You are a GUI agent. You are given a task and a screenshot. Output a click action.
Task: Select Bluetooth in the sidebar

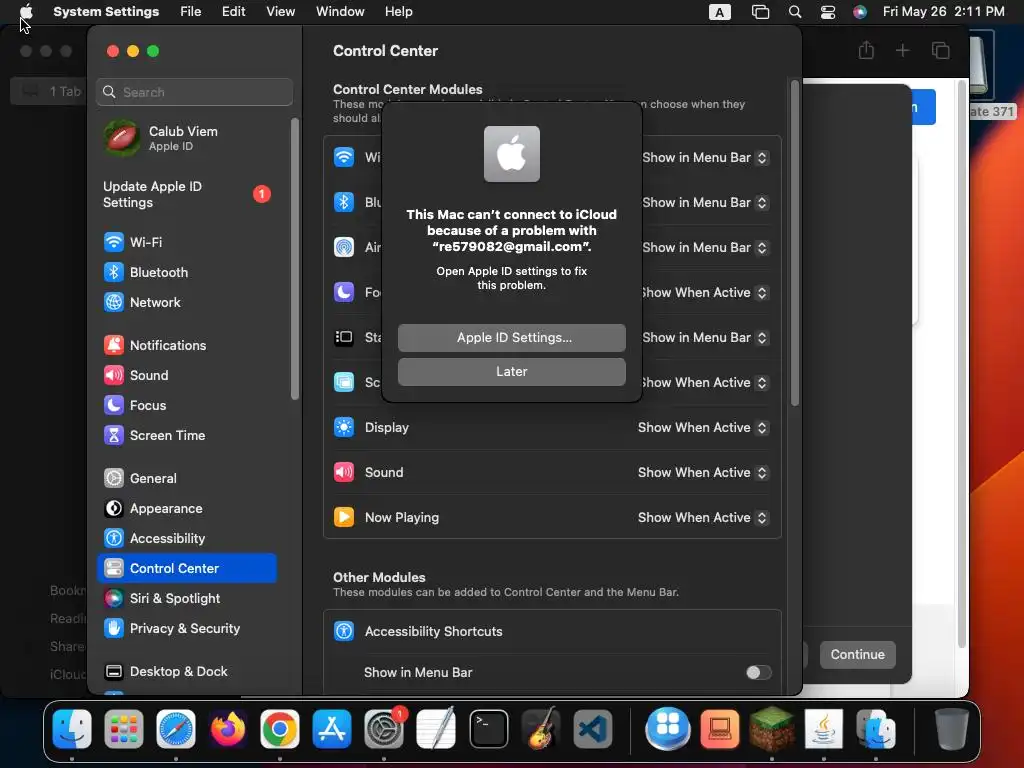[x=187, y=272]
